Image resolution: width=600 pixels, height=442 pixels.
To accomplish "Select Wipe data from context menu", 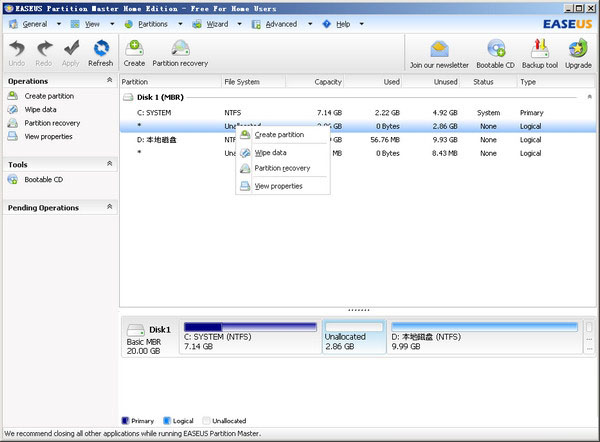I will click(x=270, y=153).
